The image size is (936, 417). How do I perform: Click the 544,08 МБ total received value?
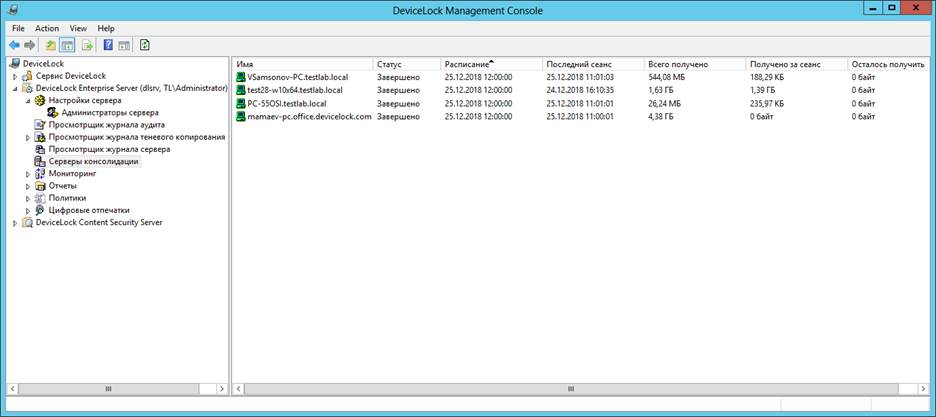666,77
